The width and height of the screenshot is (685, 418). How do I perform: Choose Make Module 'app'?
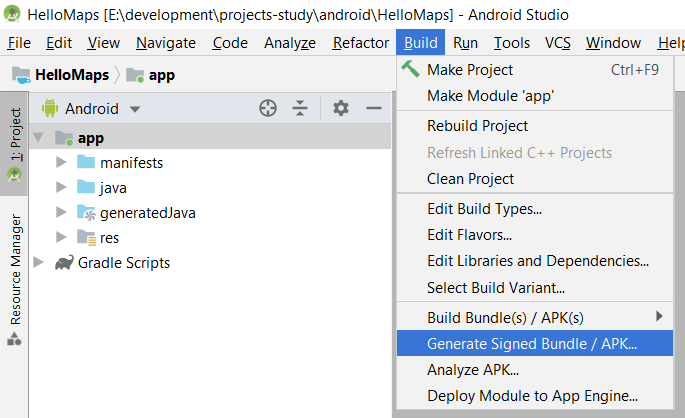pos(535,96)
